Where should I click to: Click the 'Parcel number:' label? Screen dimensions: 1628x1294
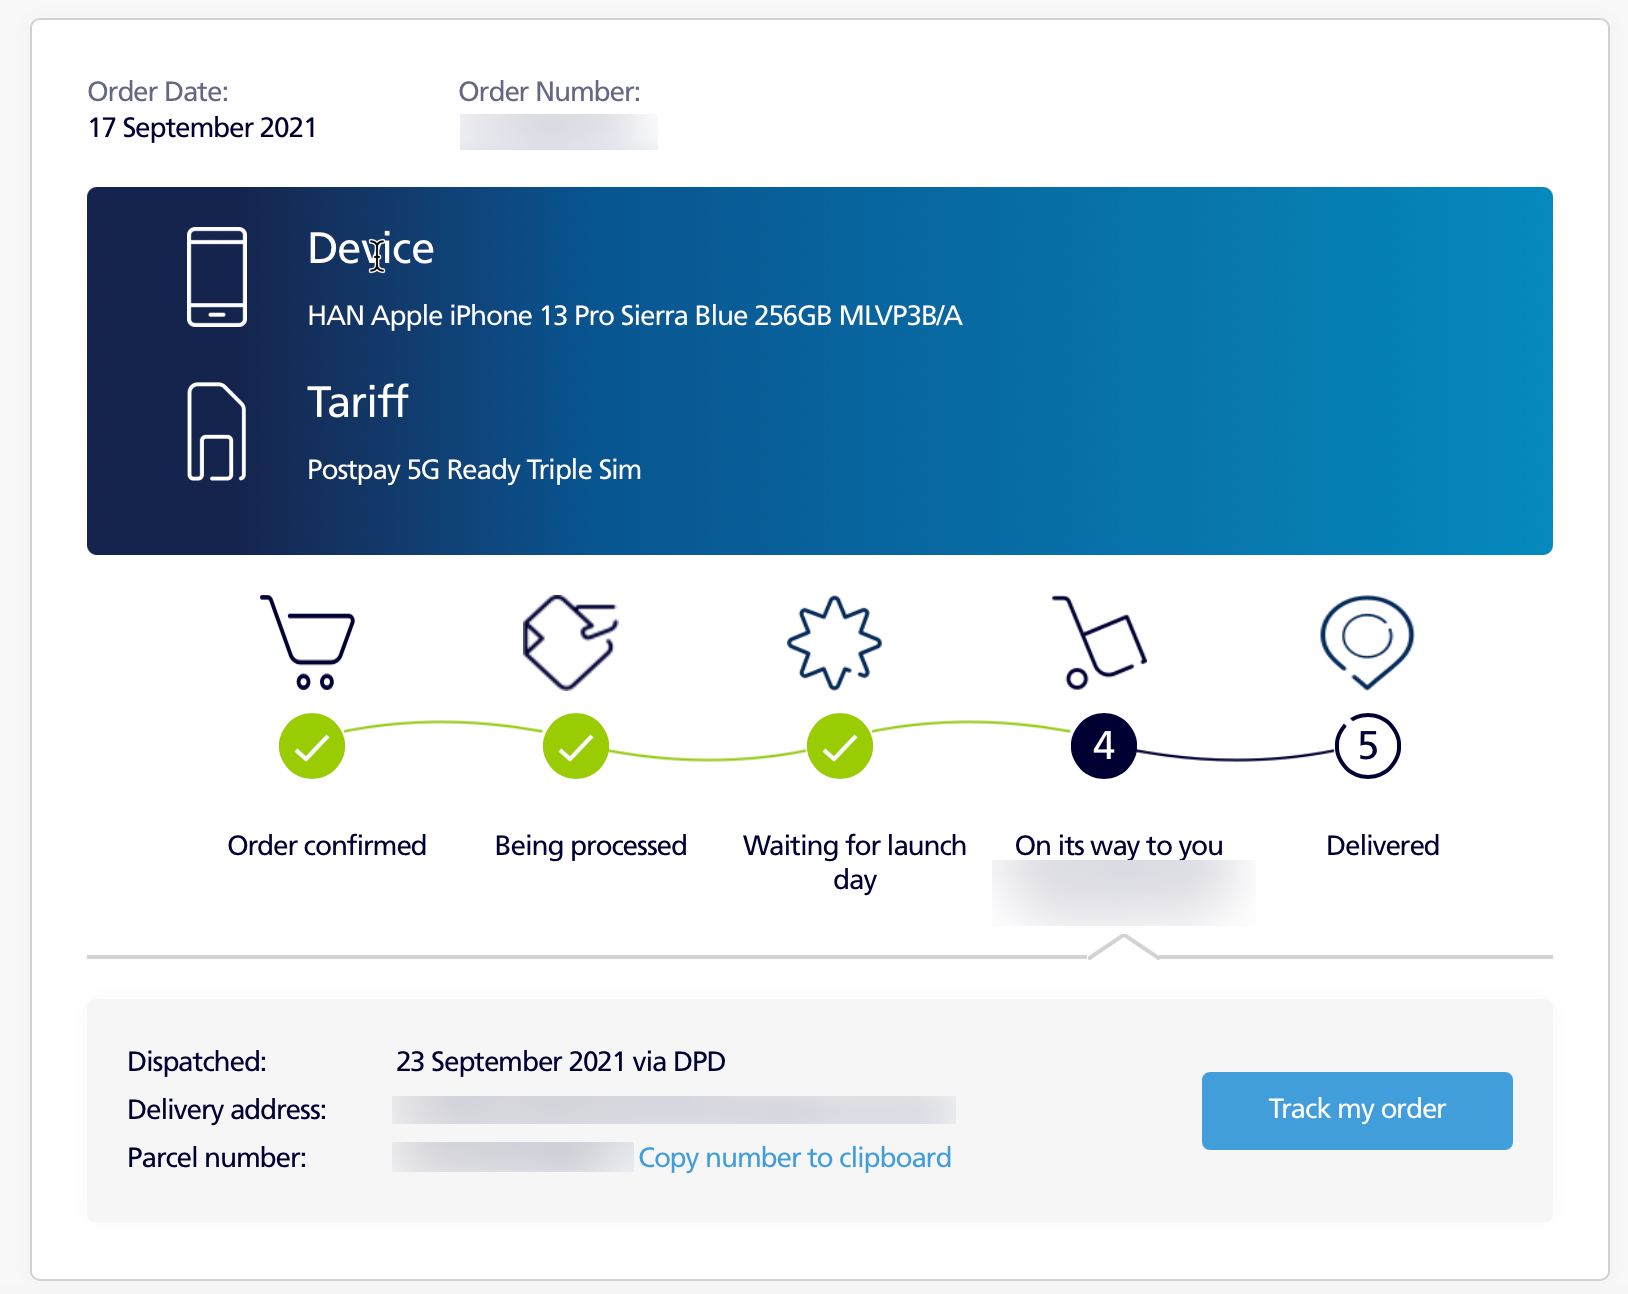point(217,1157)
